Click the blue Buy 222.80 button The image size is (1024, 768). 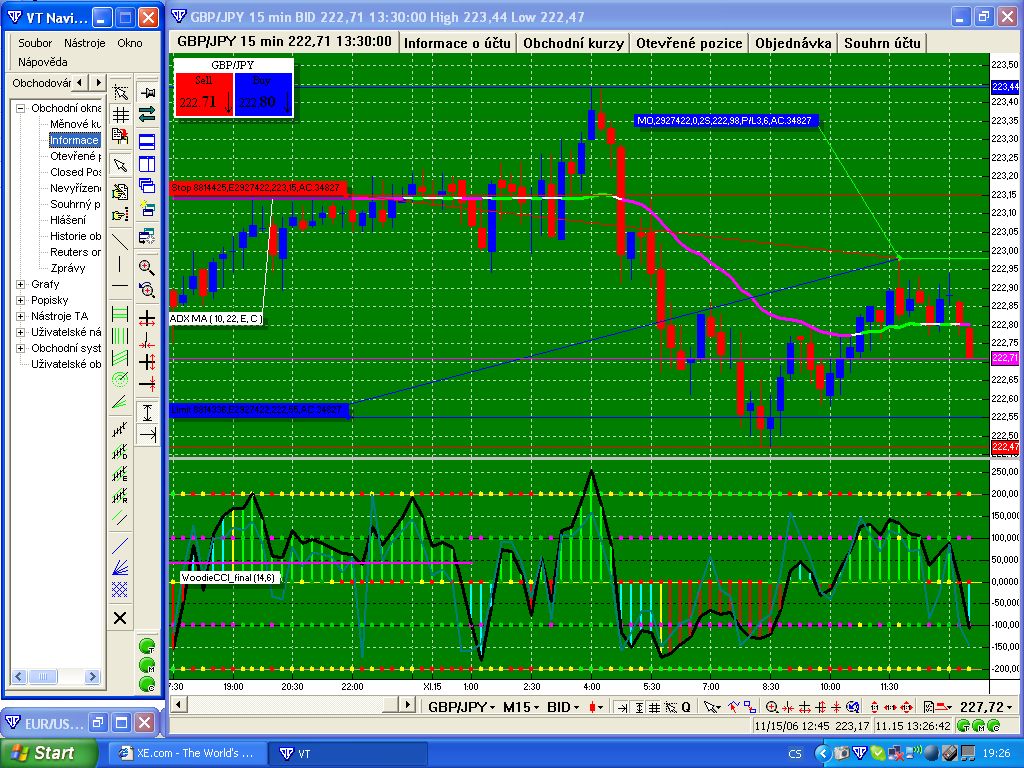click(x=263, y=94)
